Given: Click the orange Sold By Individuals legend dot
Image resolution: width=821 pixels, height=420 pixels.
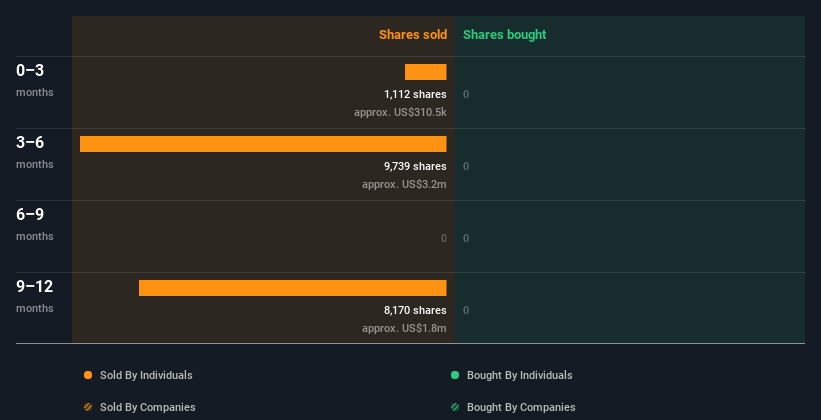Looking at the screenshot, I should pyautogui.click(x=88, y=375).
